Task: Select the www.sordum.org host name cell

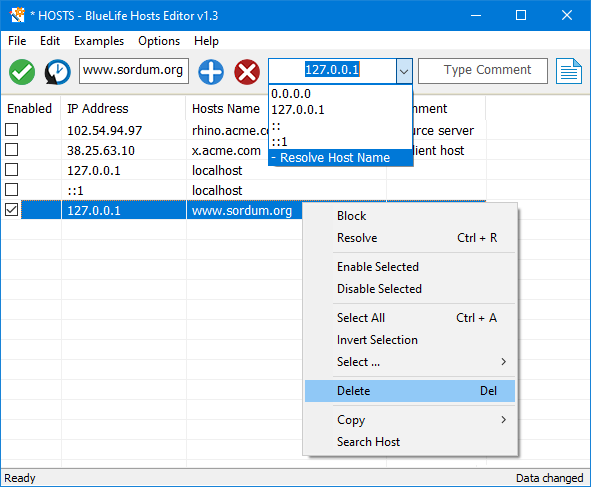Action: click(244, 210)
